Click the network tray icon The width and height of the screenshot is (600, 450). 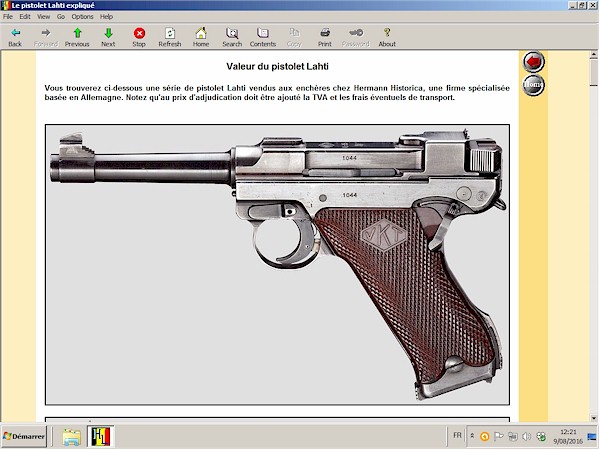coord(513,436)
